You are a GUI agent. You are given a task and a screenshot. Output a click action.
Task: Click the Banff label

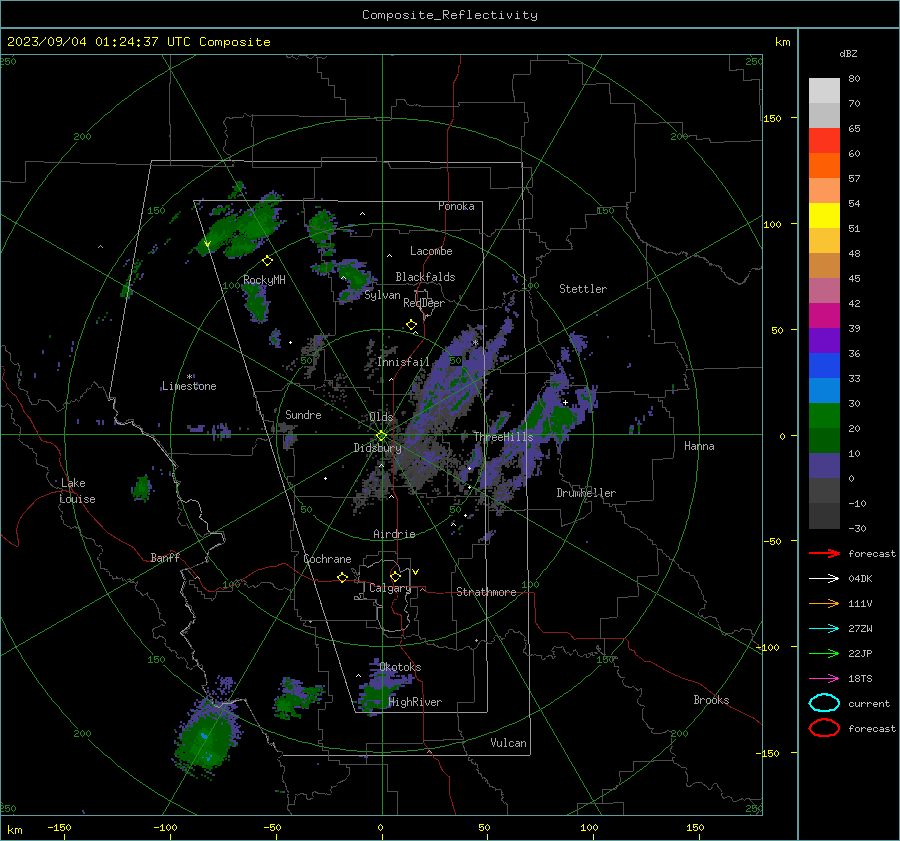point(165,557)
